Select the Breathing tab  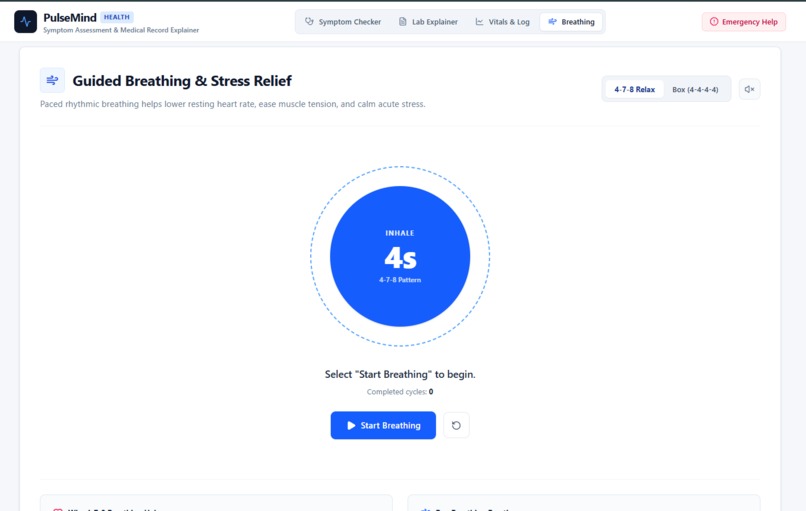click(571, 22)
